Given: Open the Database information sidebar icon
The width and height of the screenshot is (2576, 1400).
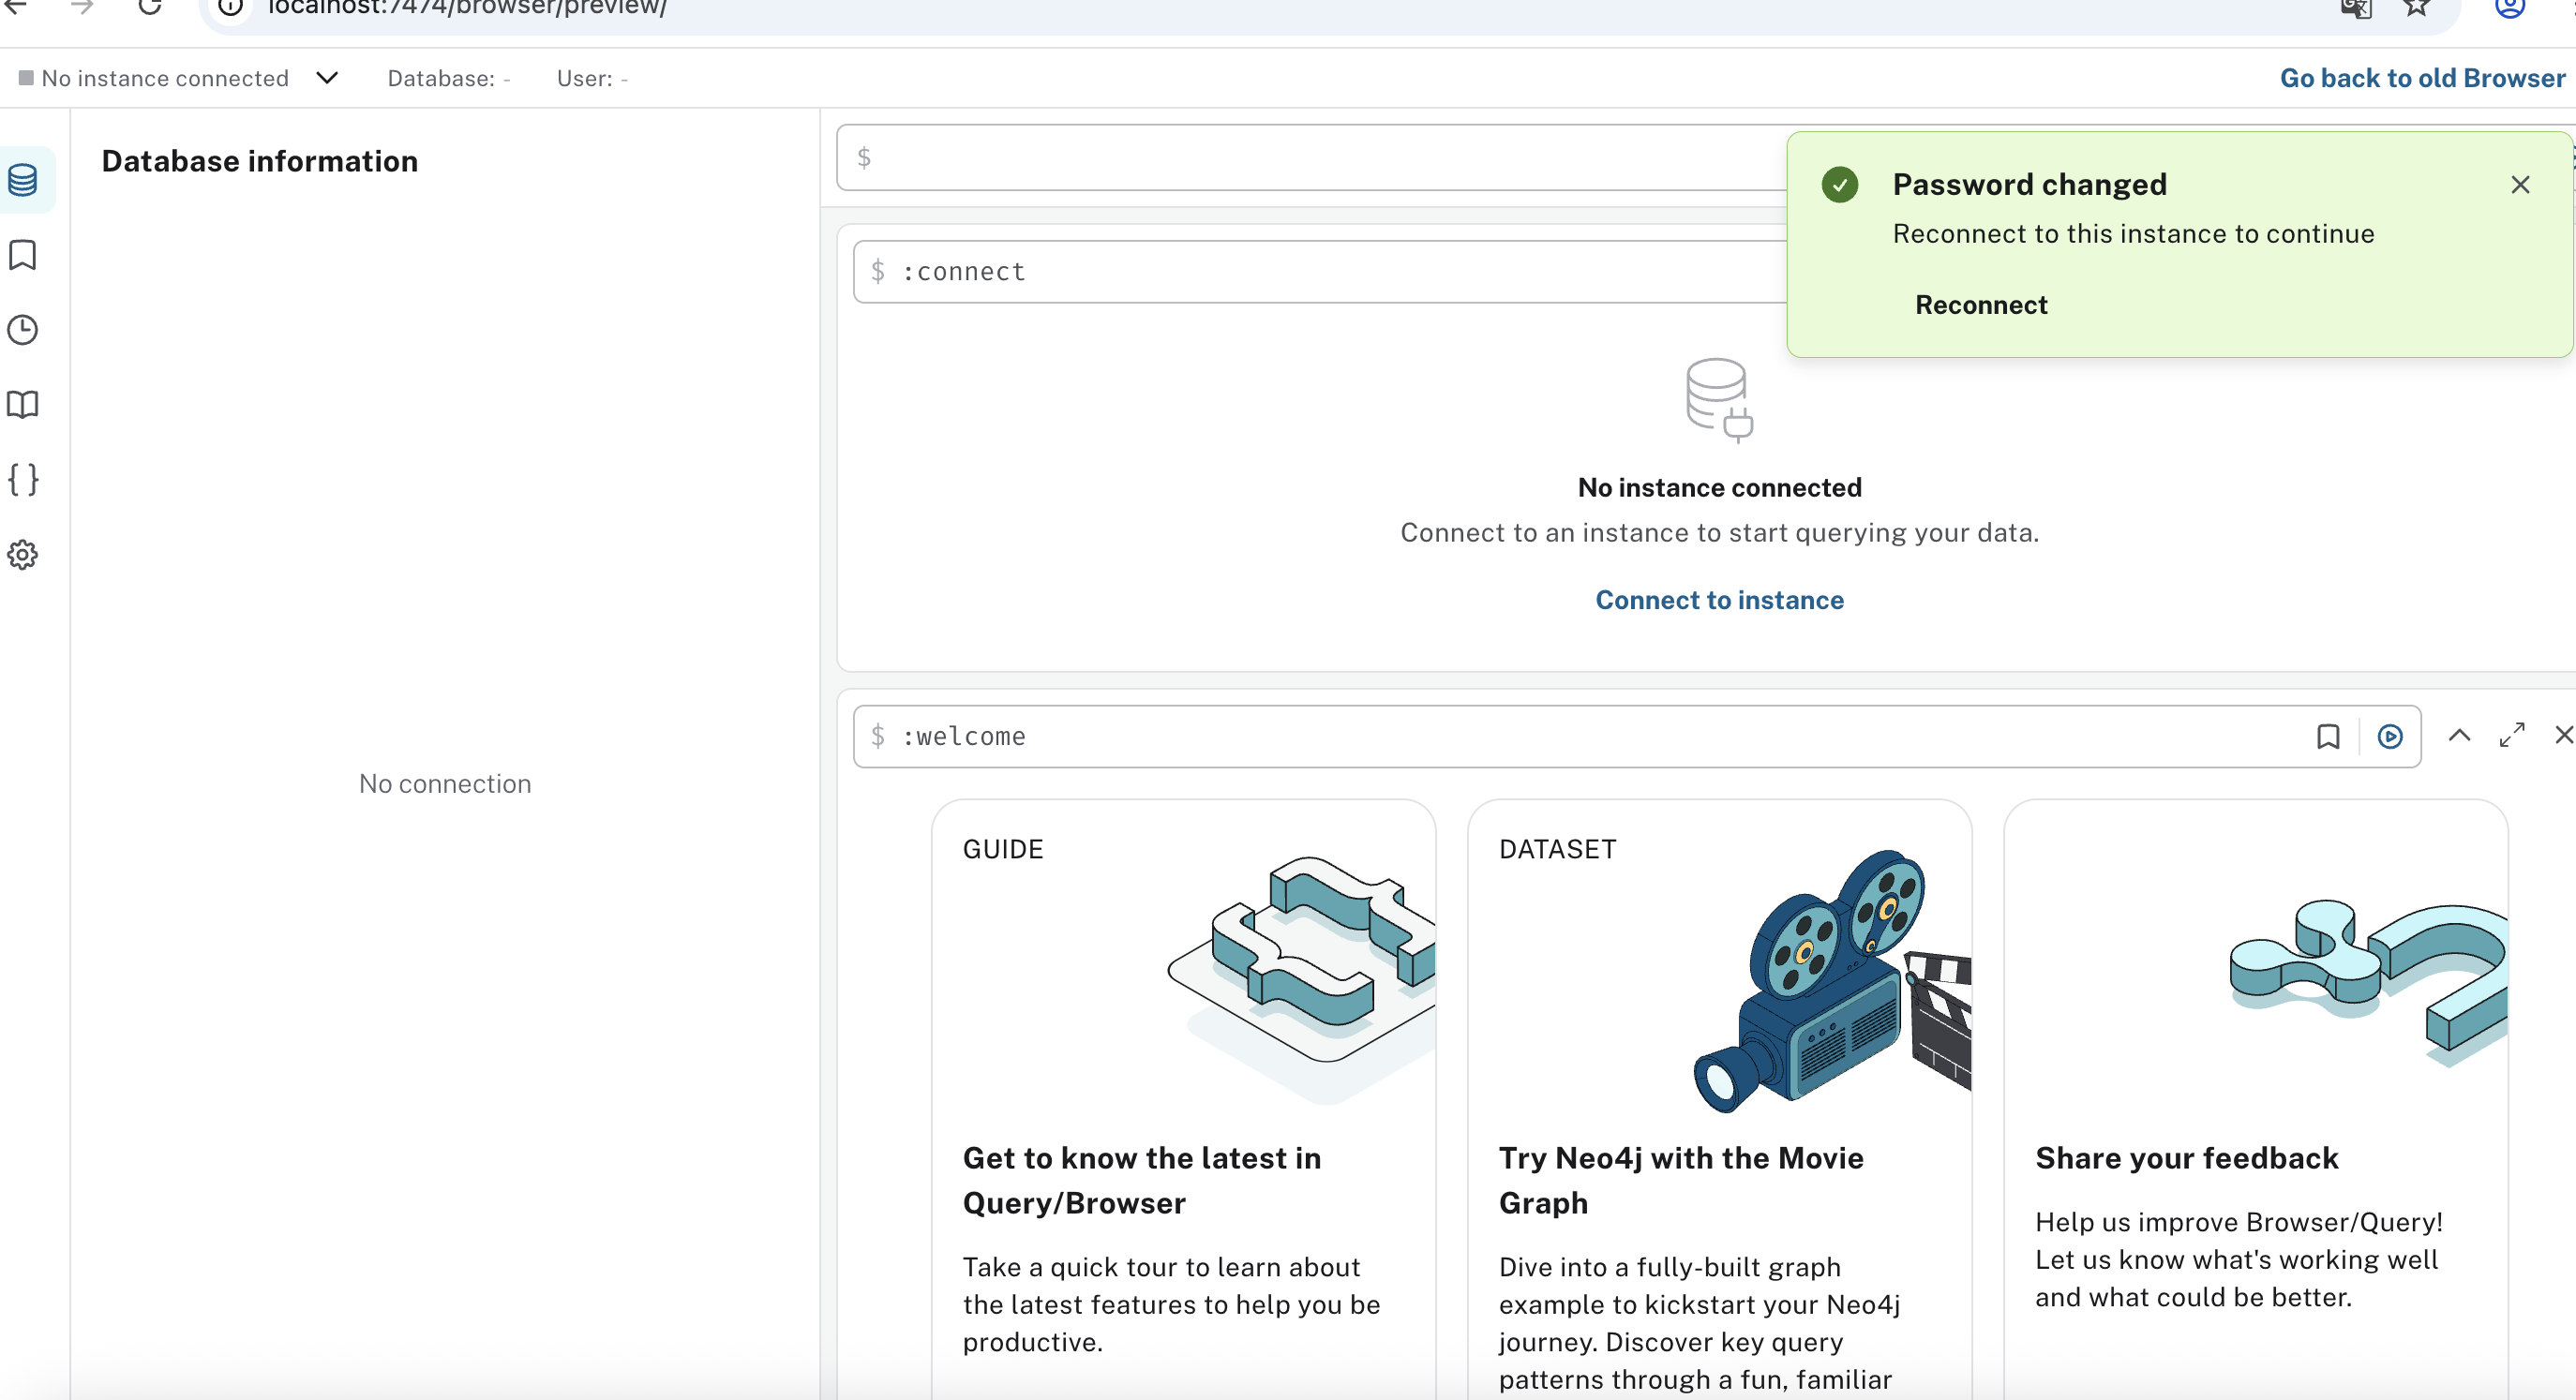Looking at the screenshot, I should pos(23,180).
